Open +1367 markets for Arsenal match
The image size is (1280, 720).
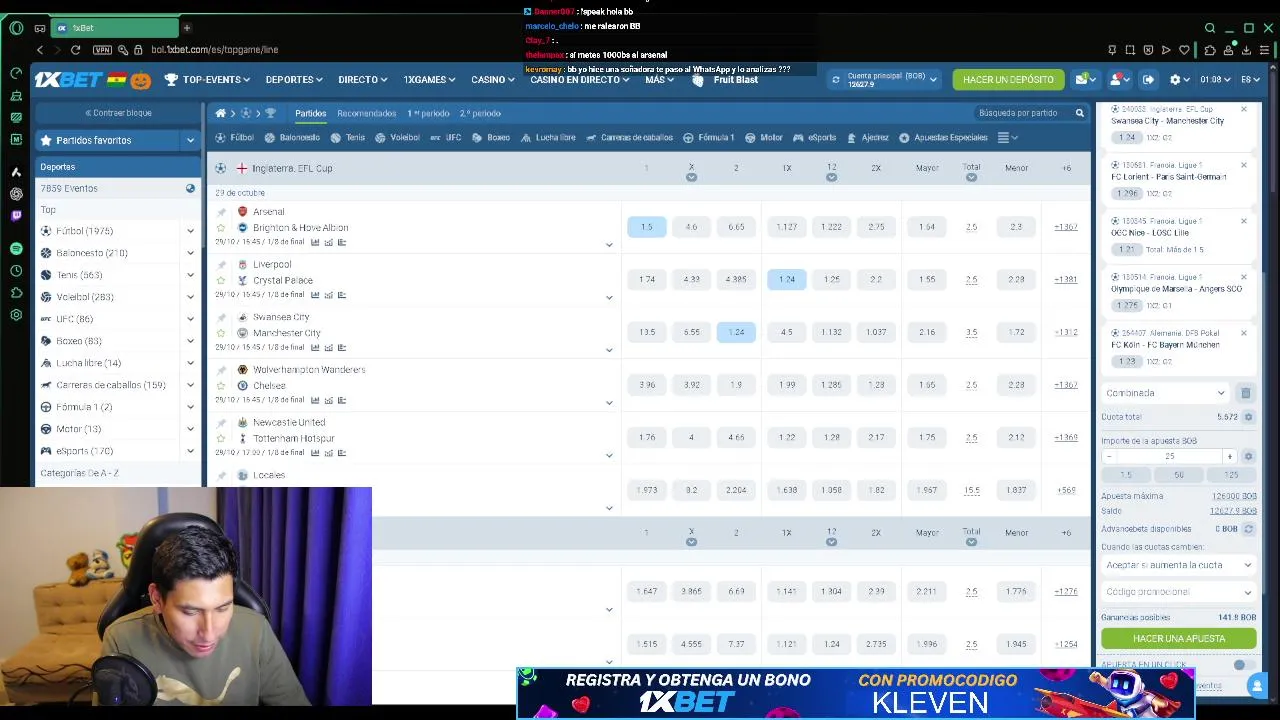tap(1066, 227)
